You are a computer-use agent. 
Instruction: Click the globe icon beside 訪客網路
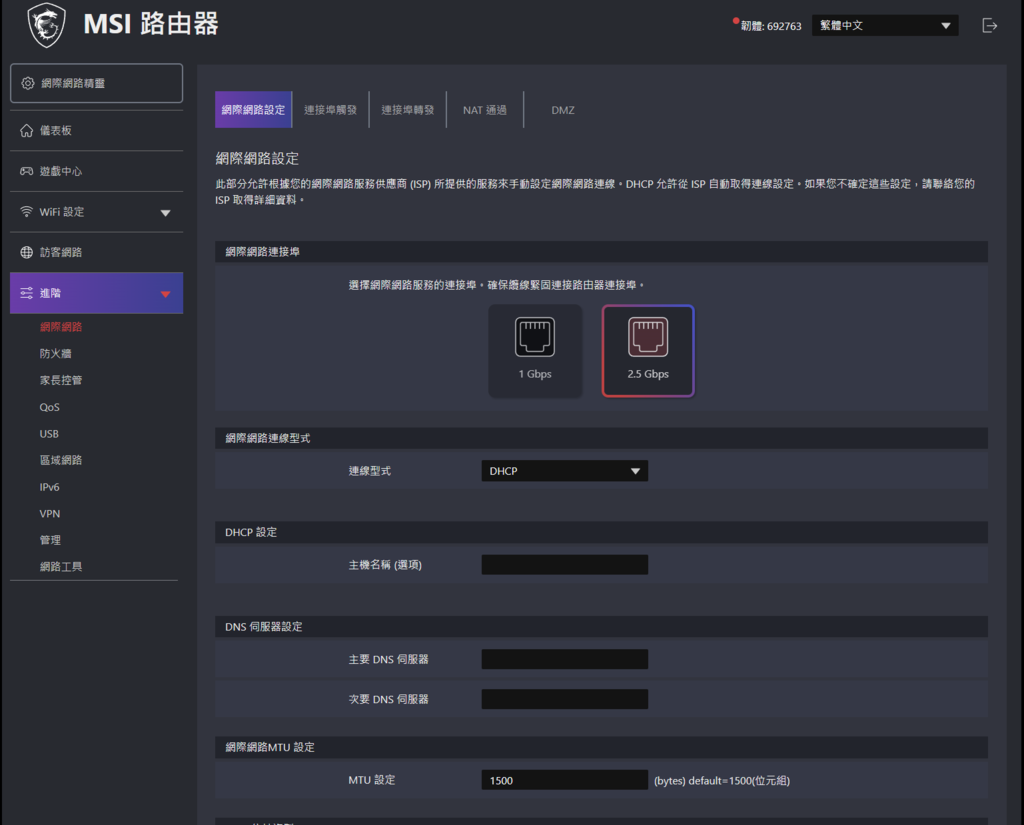point(26,252)
